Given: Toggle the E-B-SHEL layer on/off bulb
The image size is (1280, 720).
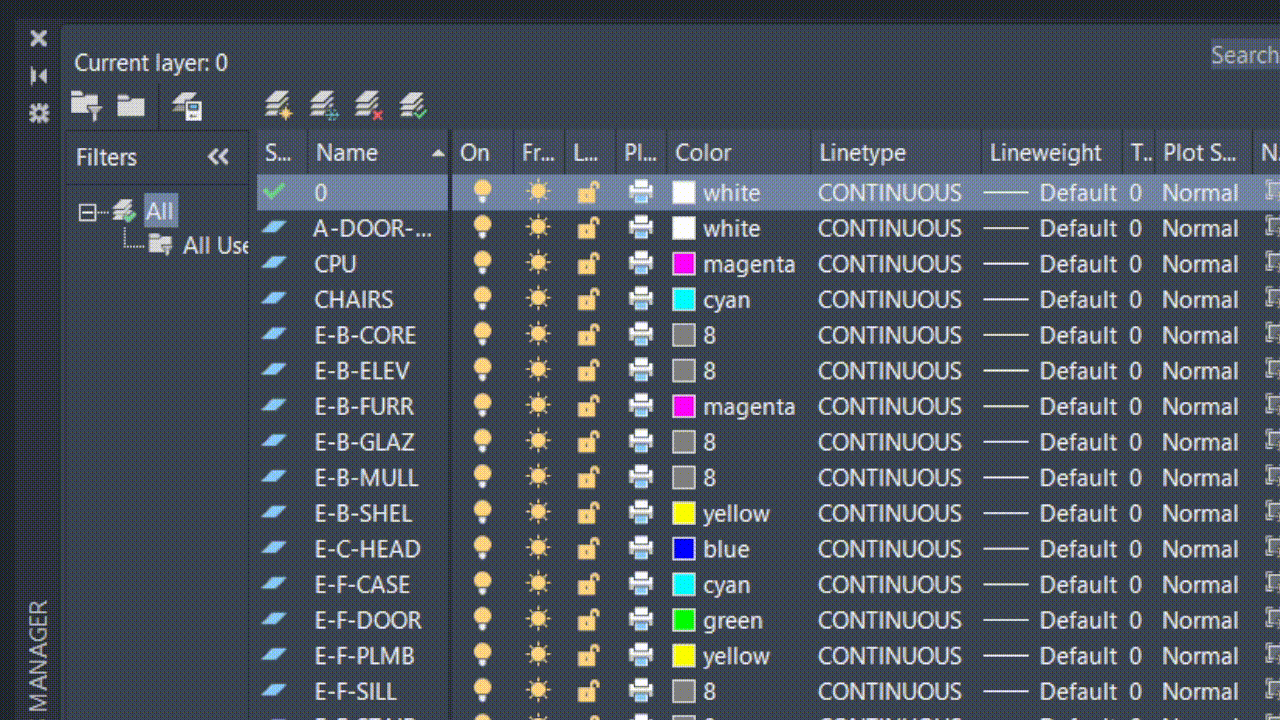Looking at the screenshot, I should click(482, 513).
